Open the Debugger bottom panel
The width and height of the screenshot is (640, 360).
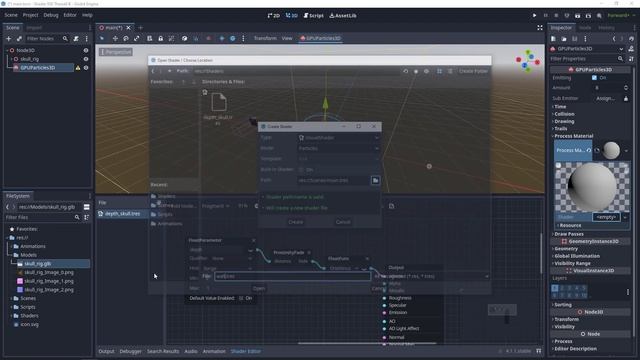pyautogui.click(x=130, y=351)
